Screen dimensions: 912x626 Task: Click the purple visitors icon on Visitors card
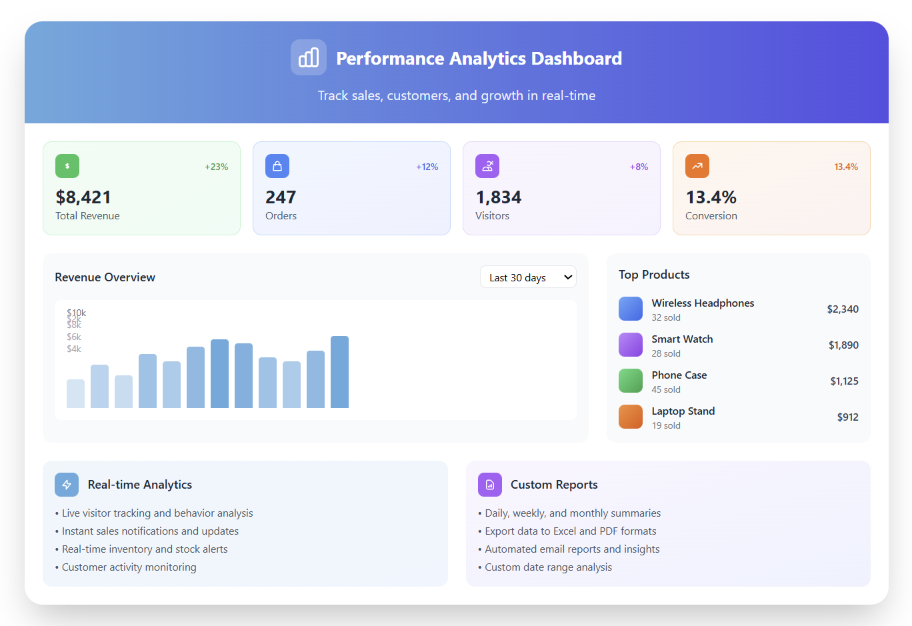coord(487,166)
